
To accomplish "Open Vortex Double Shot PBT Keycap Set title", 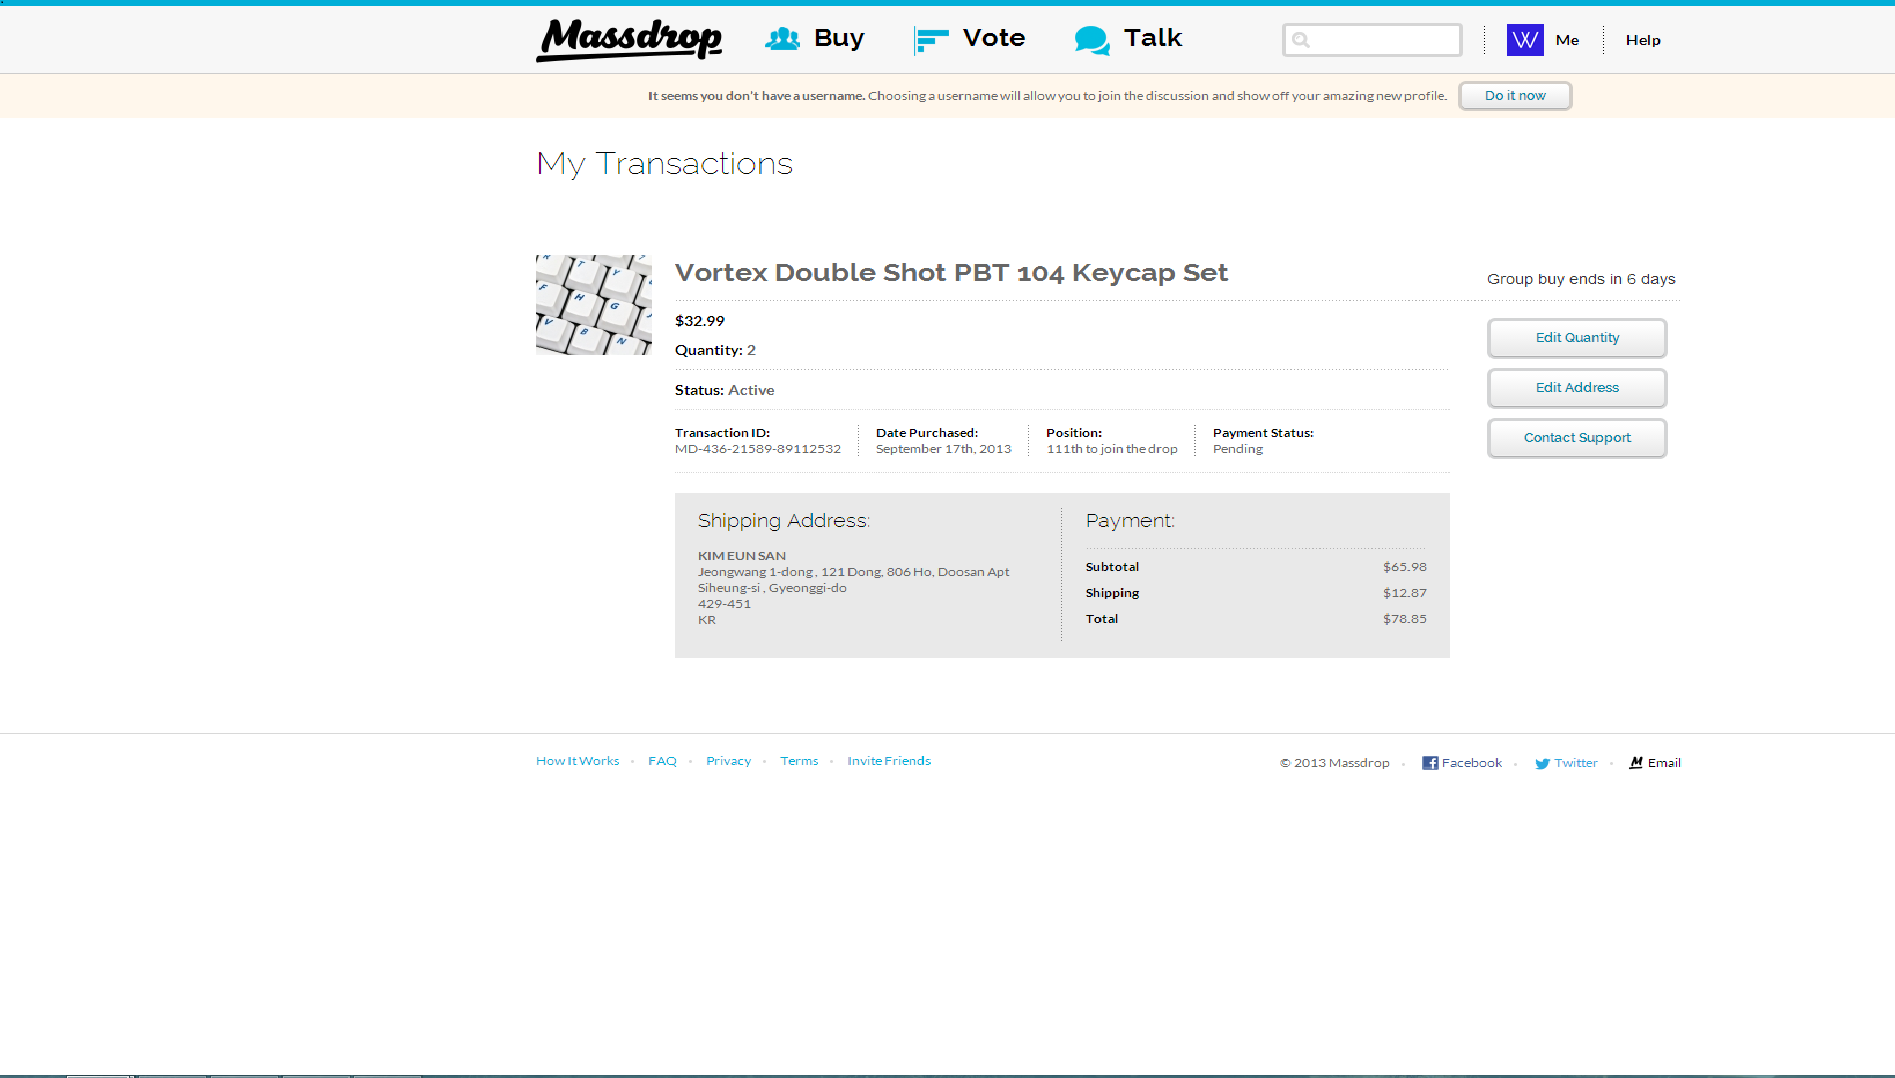I will (x=951, y=273).
